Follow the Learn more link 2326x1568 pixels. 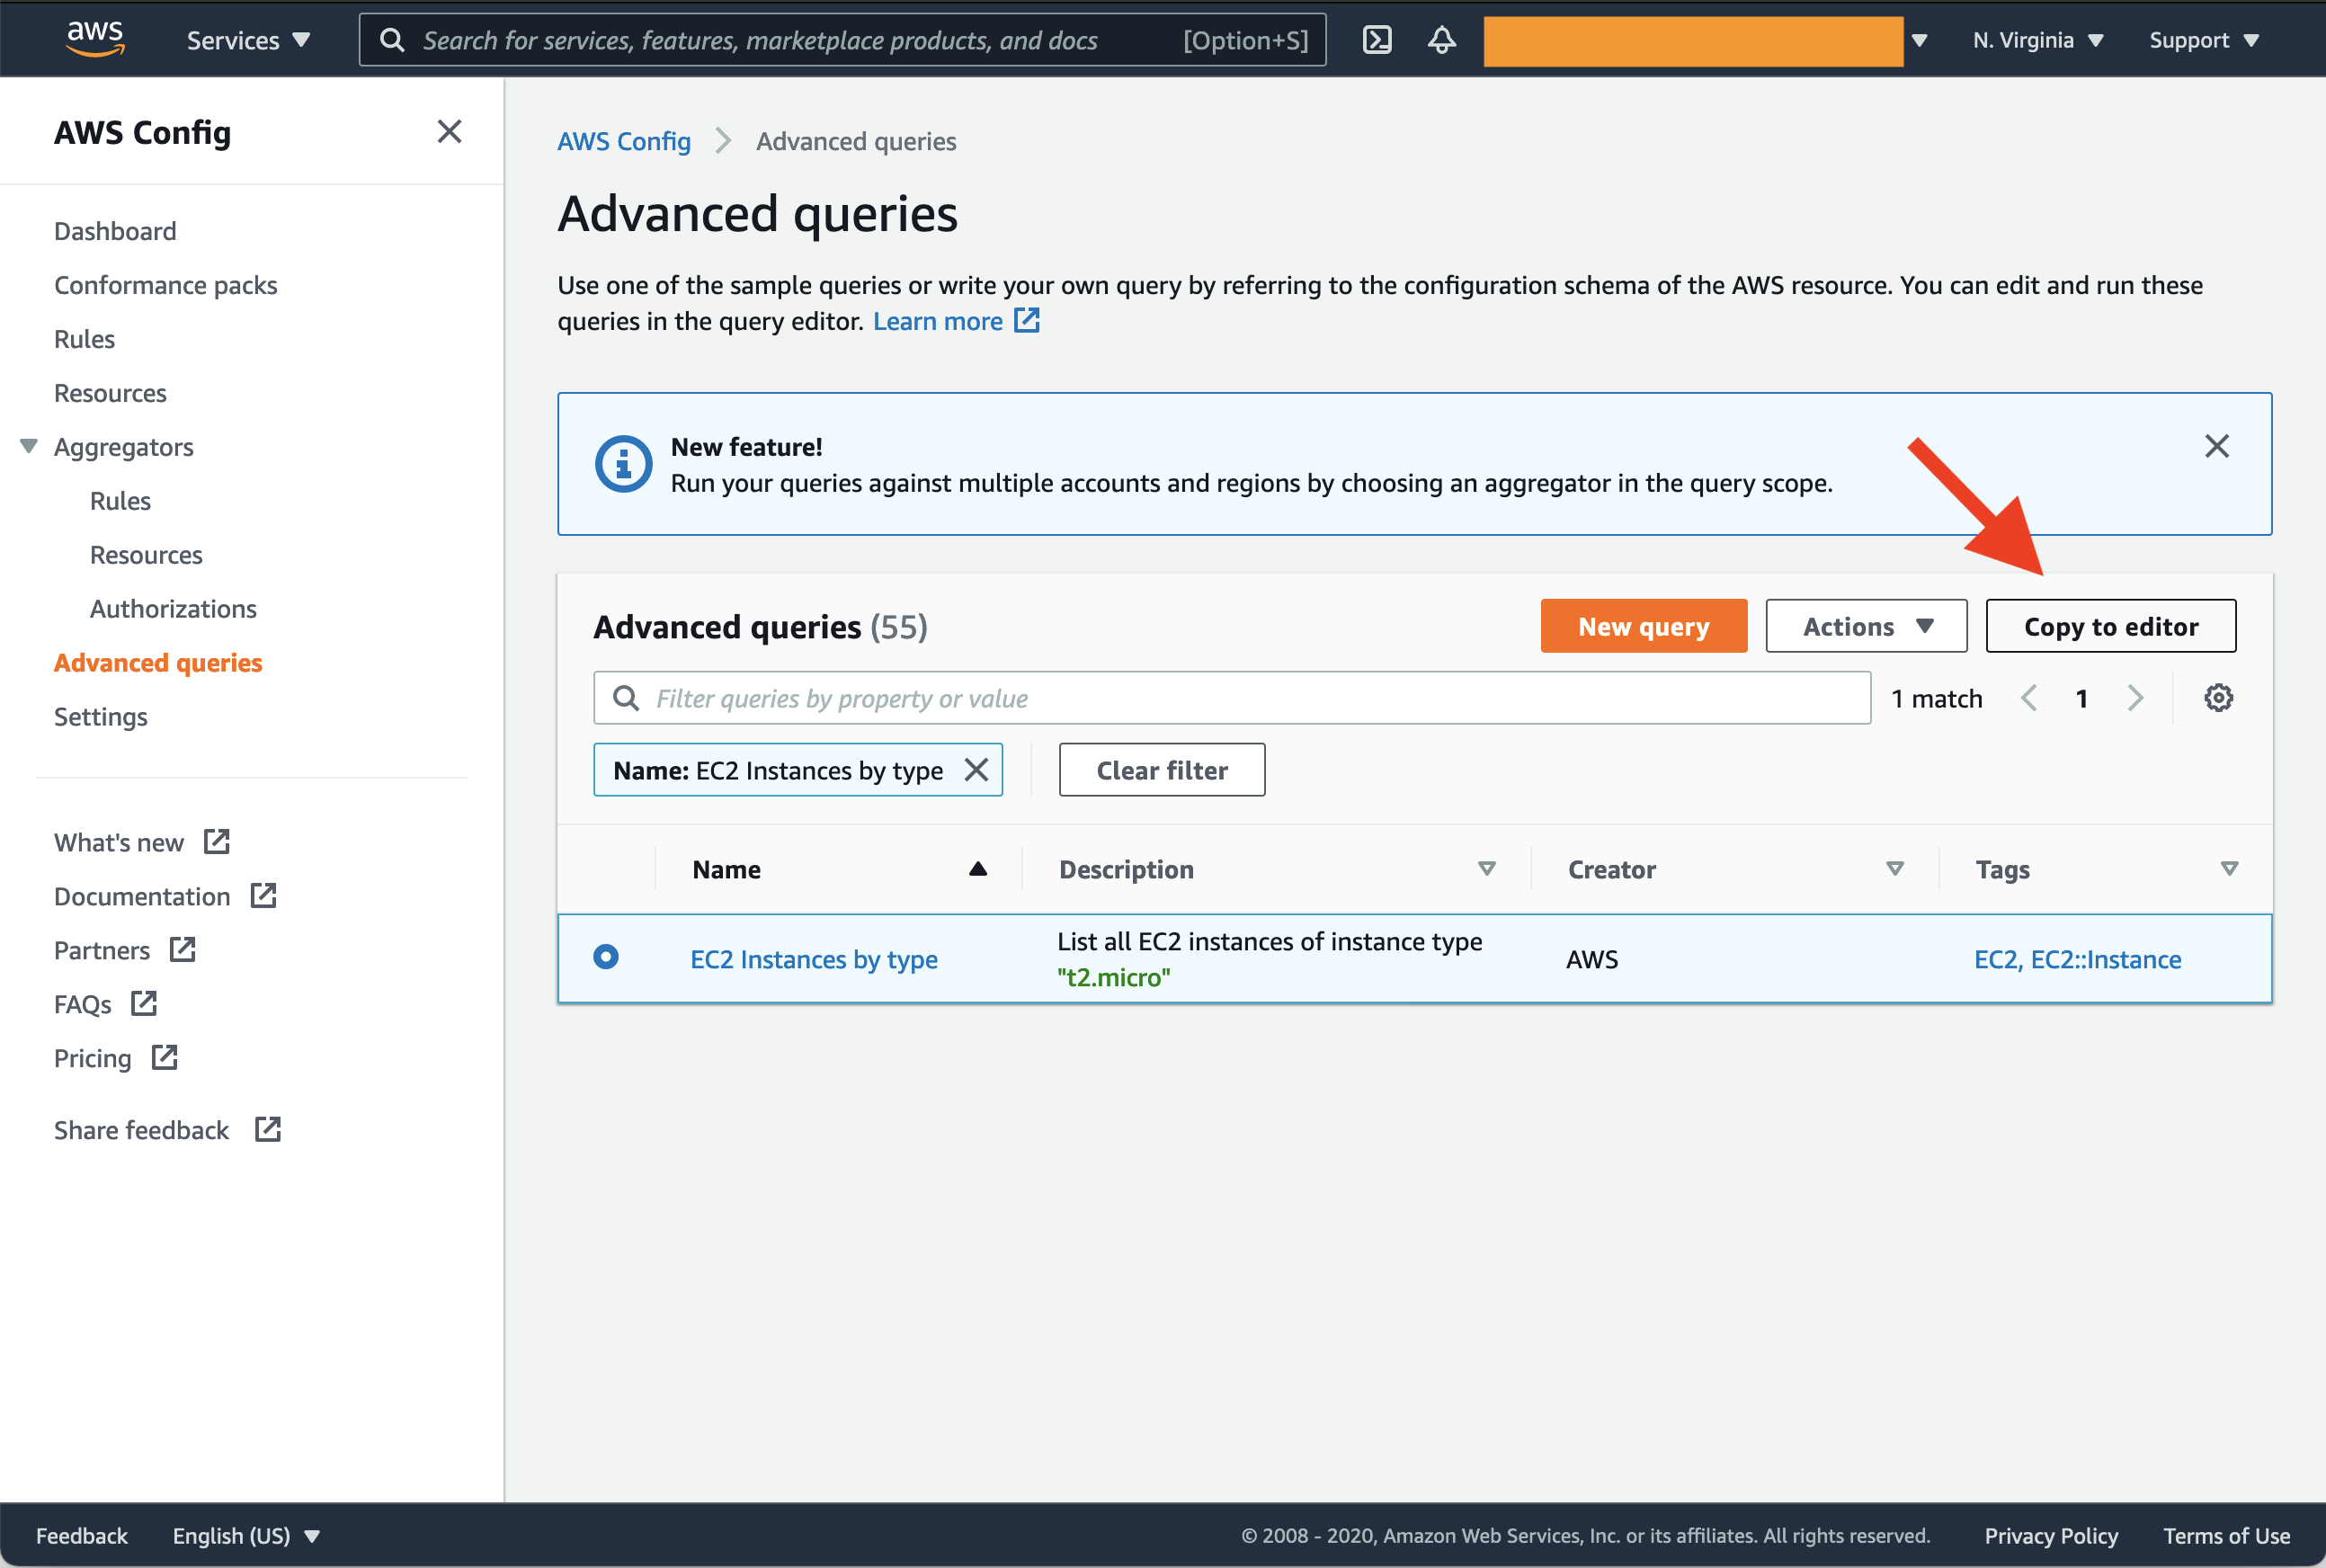(x=938, y=321)
